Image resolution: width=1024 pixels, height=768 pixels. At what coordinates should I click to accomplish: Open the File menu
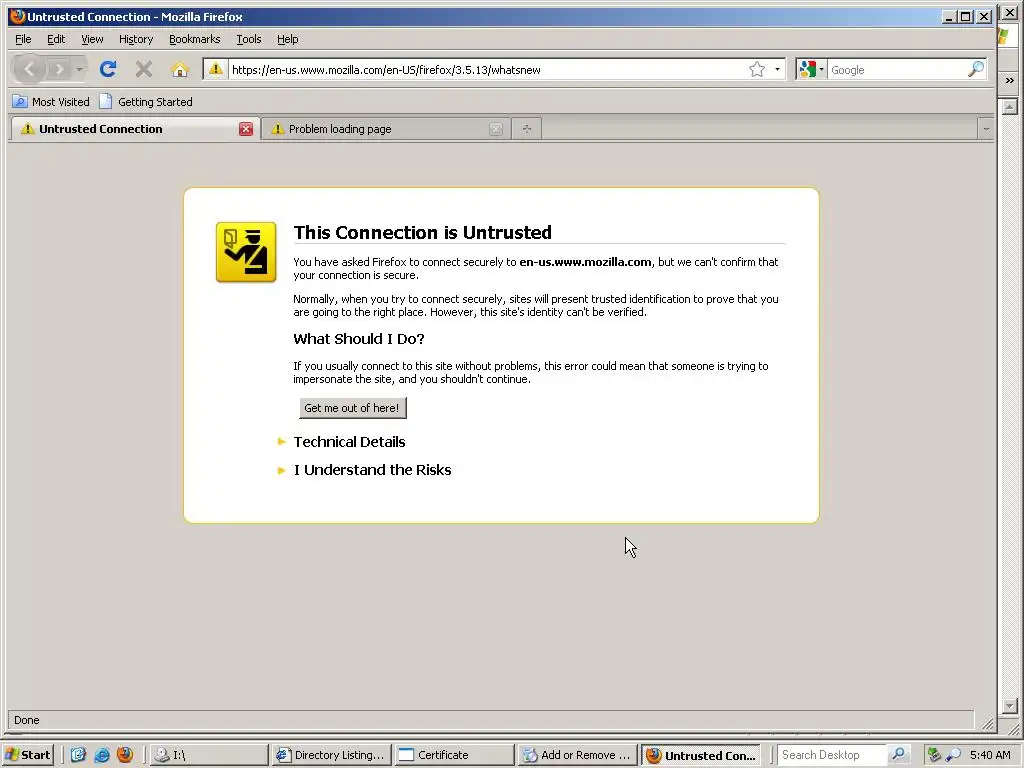tap(23, 39)
